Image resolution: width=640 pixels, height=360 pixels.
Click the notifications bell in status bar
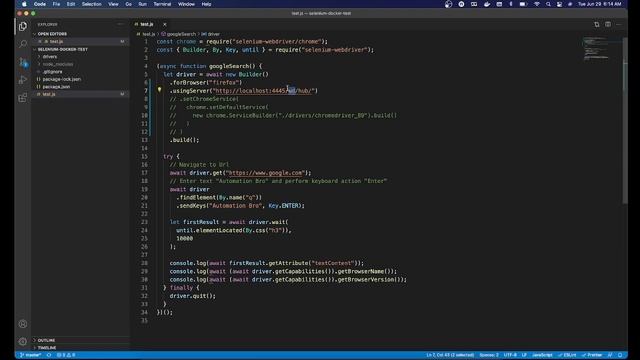[x=620, y=355]
